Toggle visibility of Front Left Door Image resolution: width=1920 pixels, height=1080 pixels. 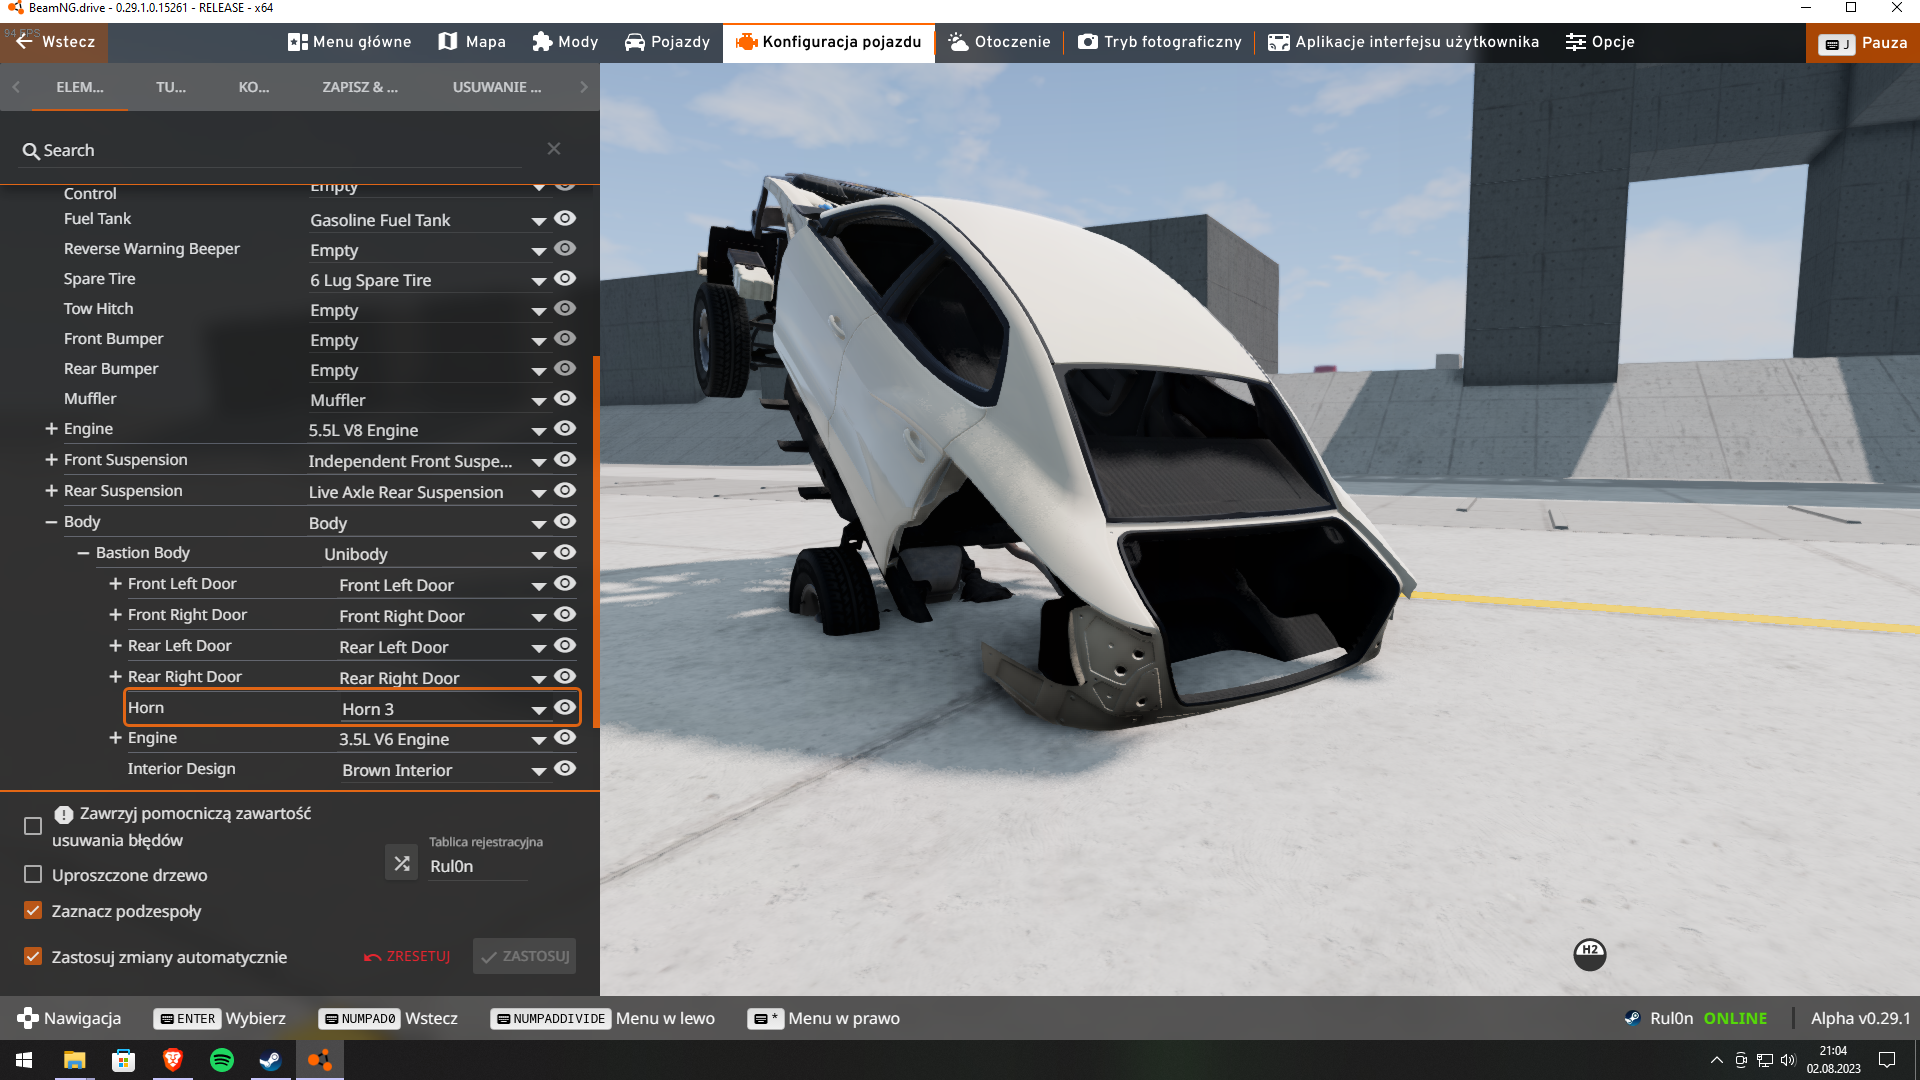(565, 583)
